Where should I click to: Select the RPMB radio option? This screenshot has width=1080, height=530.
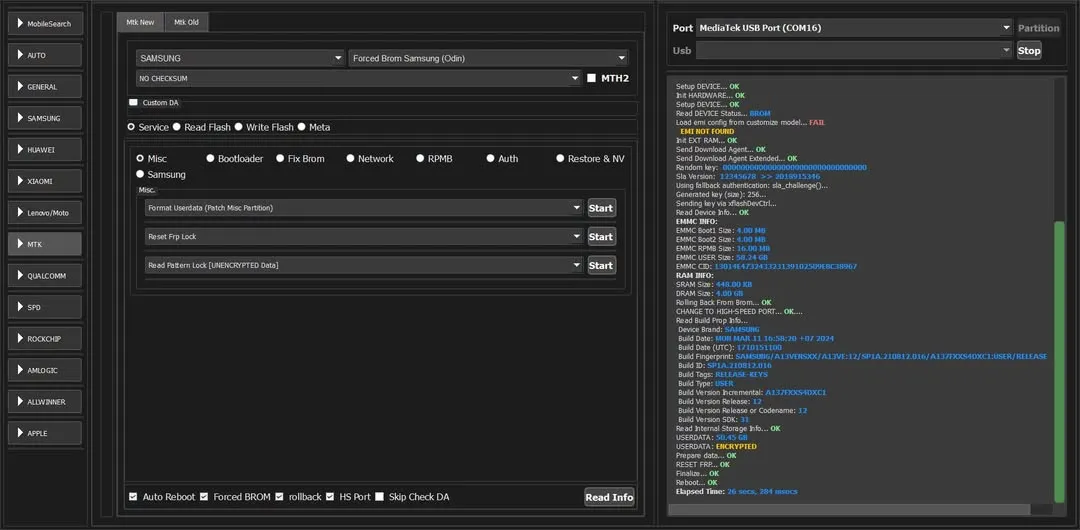click(420, 159)
